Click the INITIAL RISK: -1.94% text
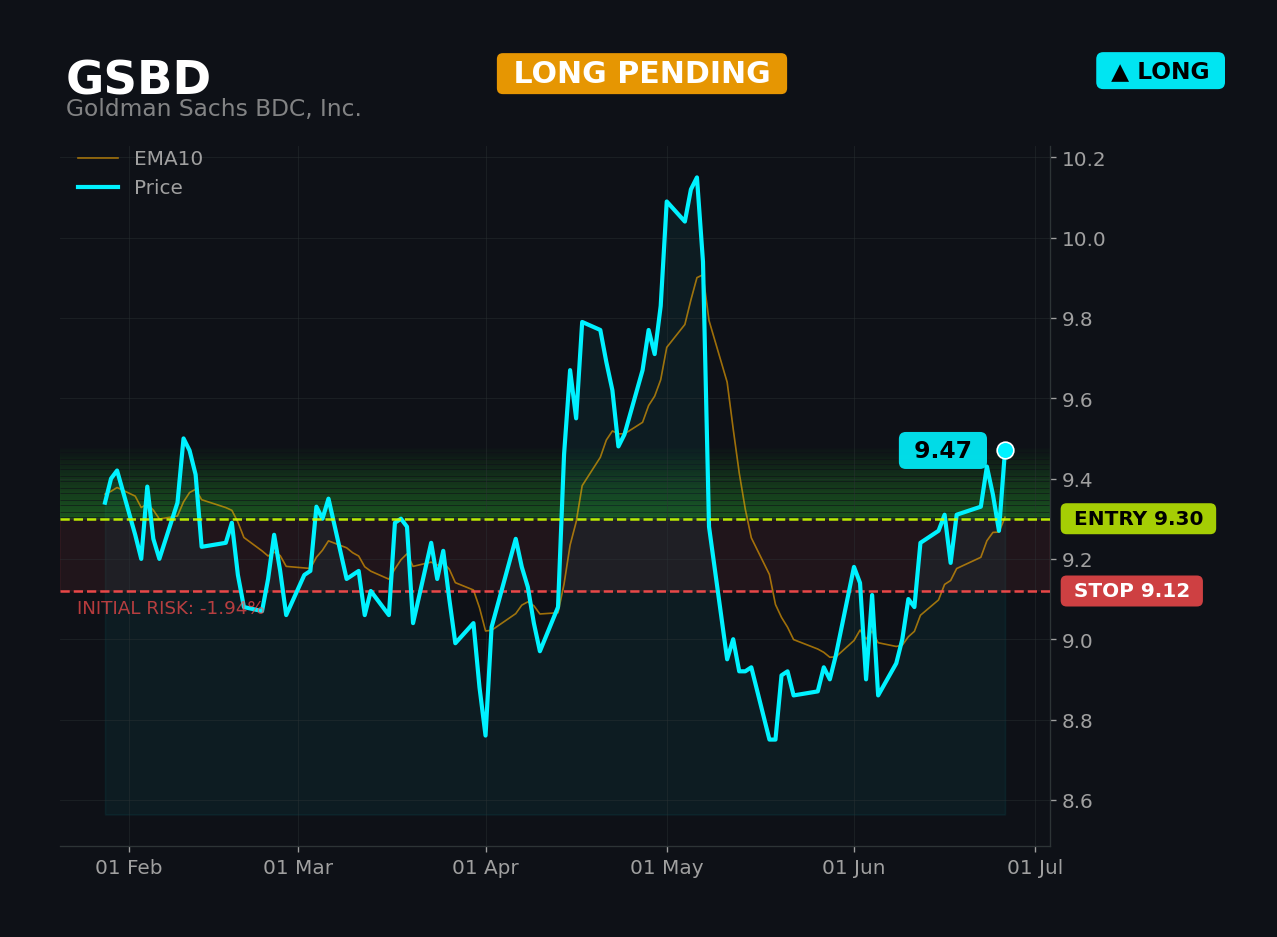The width and height of the screenshot is (1277, 937). coord(170,608)
